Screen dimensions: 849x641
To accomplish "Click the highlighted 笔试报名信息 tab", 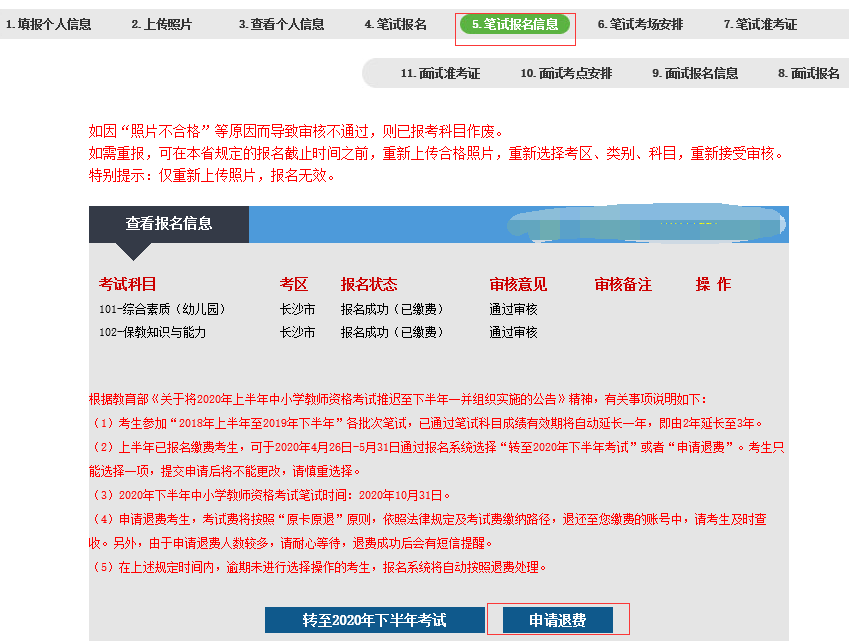I will click(515, 24).
